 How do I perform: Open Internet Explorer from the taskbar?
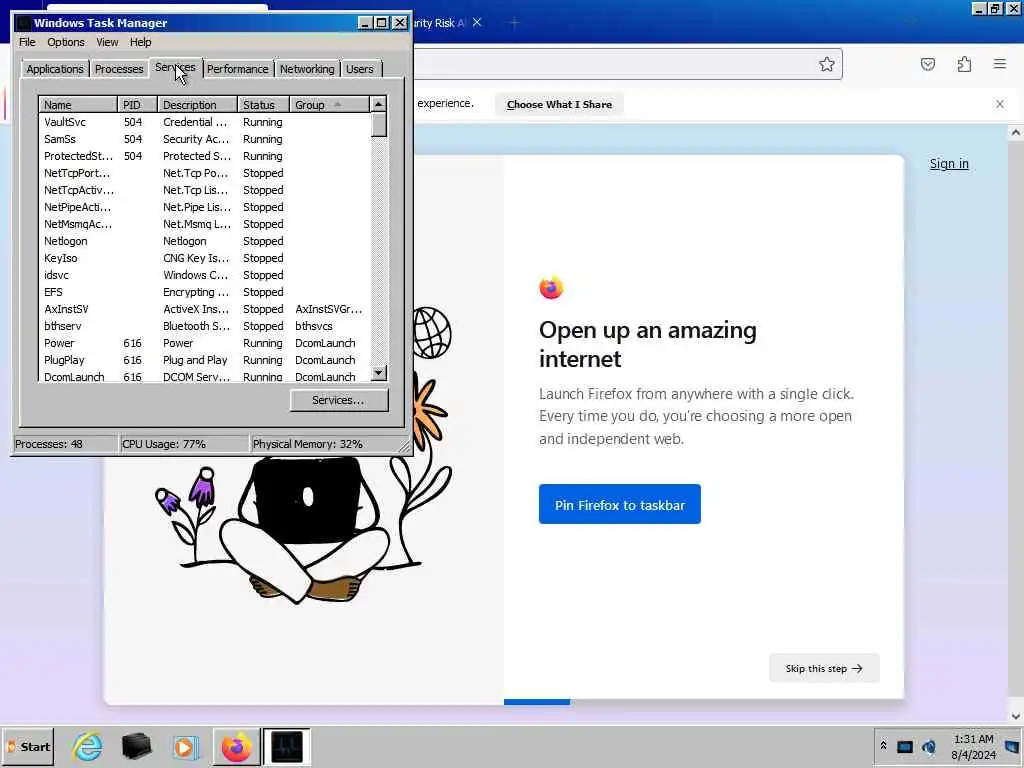(x=88, y=746)
